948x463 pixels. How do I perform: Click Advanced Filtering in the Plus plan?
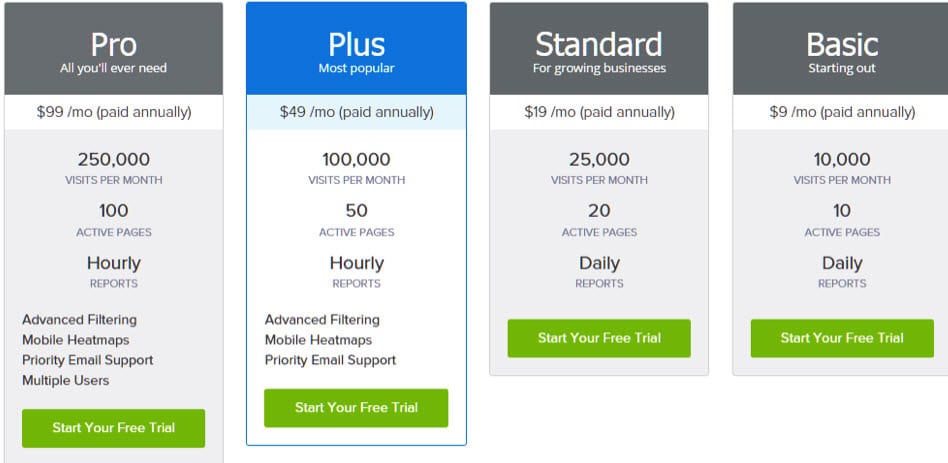tap(322, 320)
